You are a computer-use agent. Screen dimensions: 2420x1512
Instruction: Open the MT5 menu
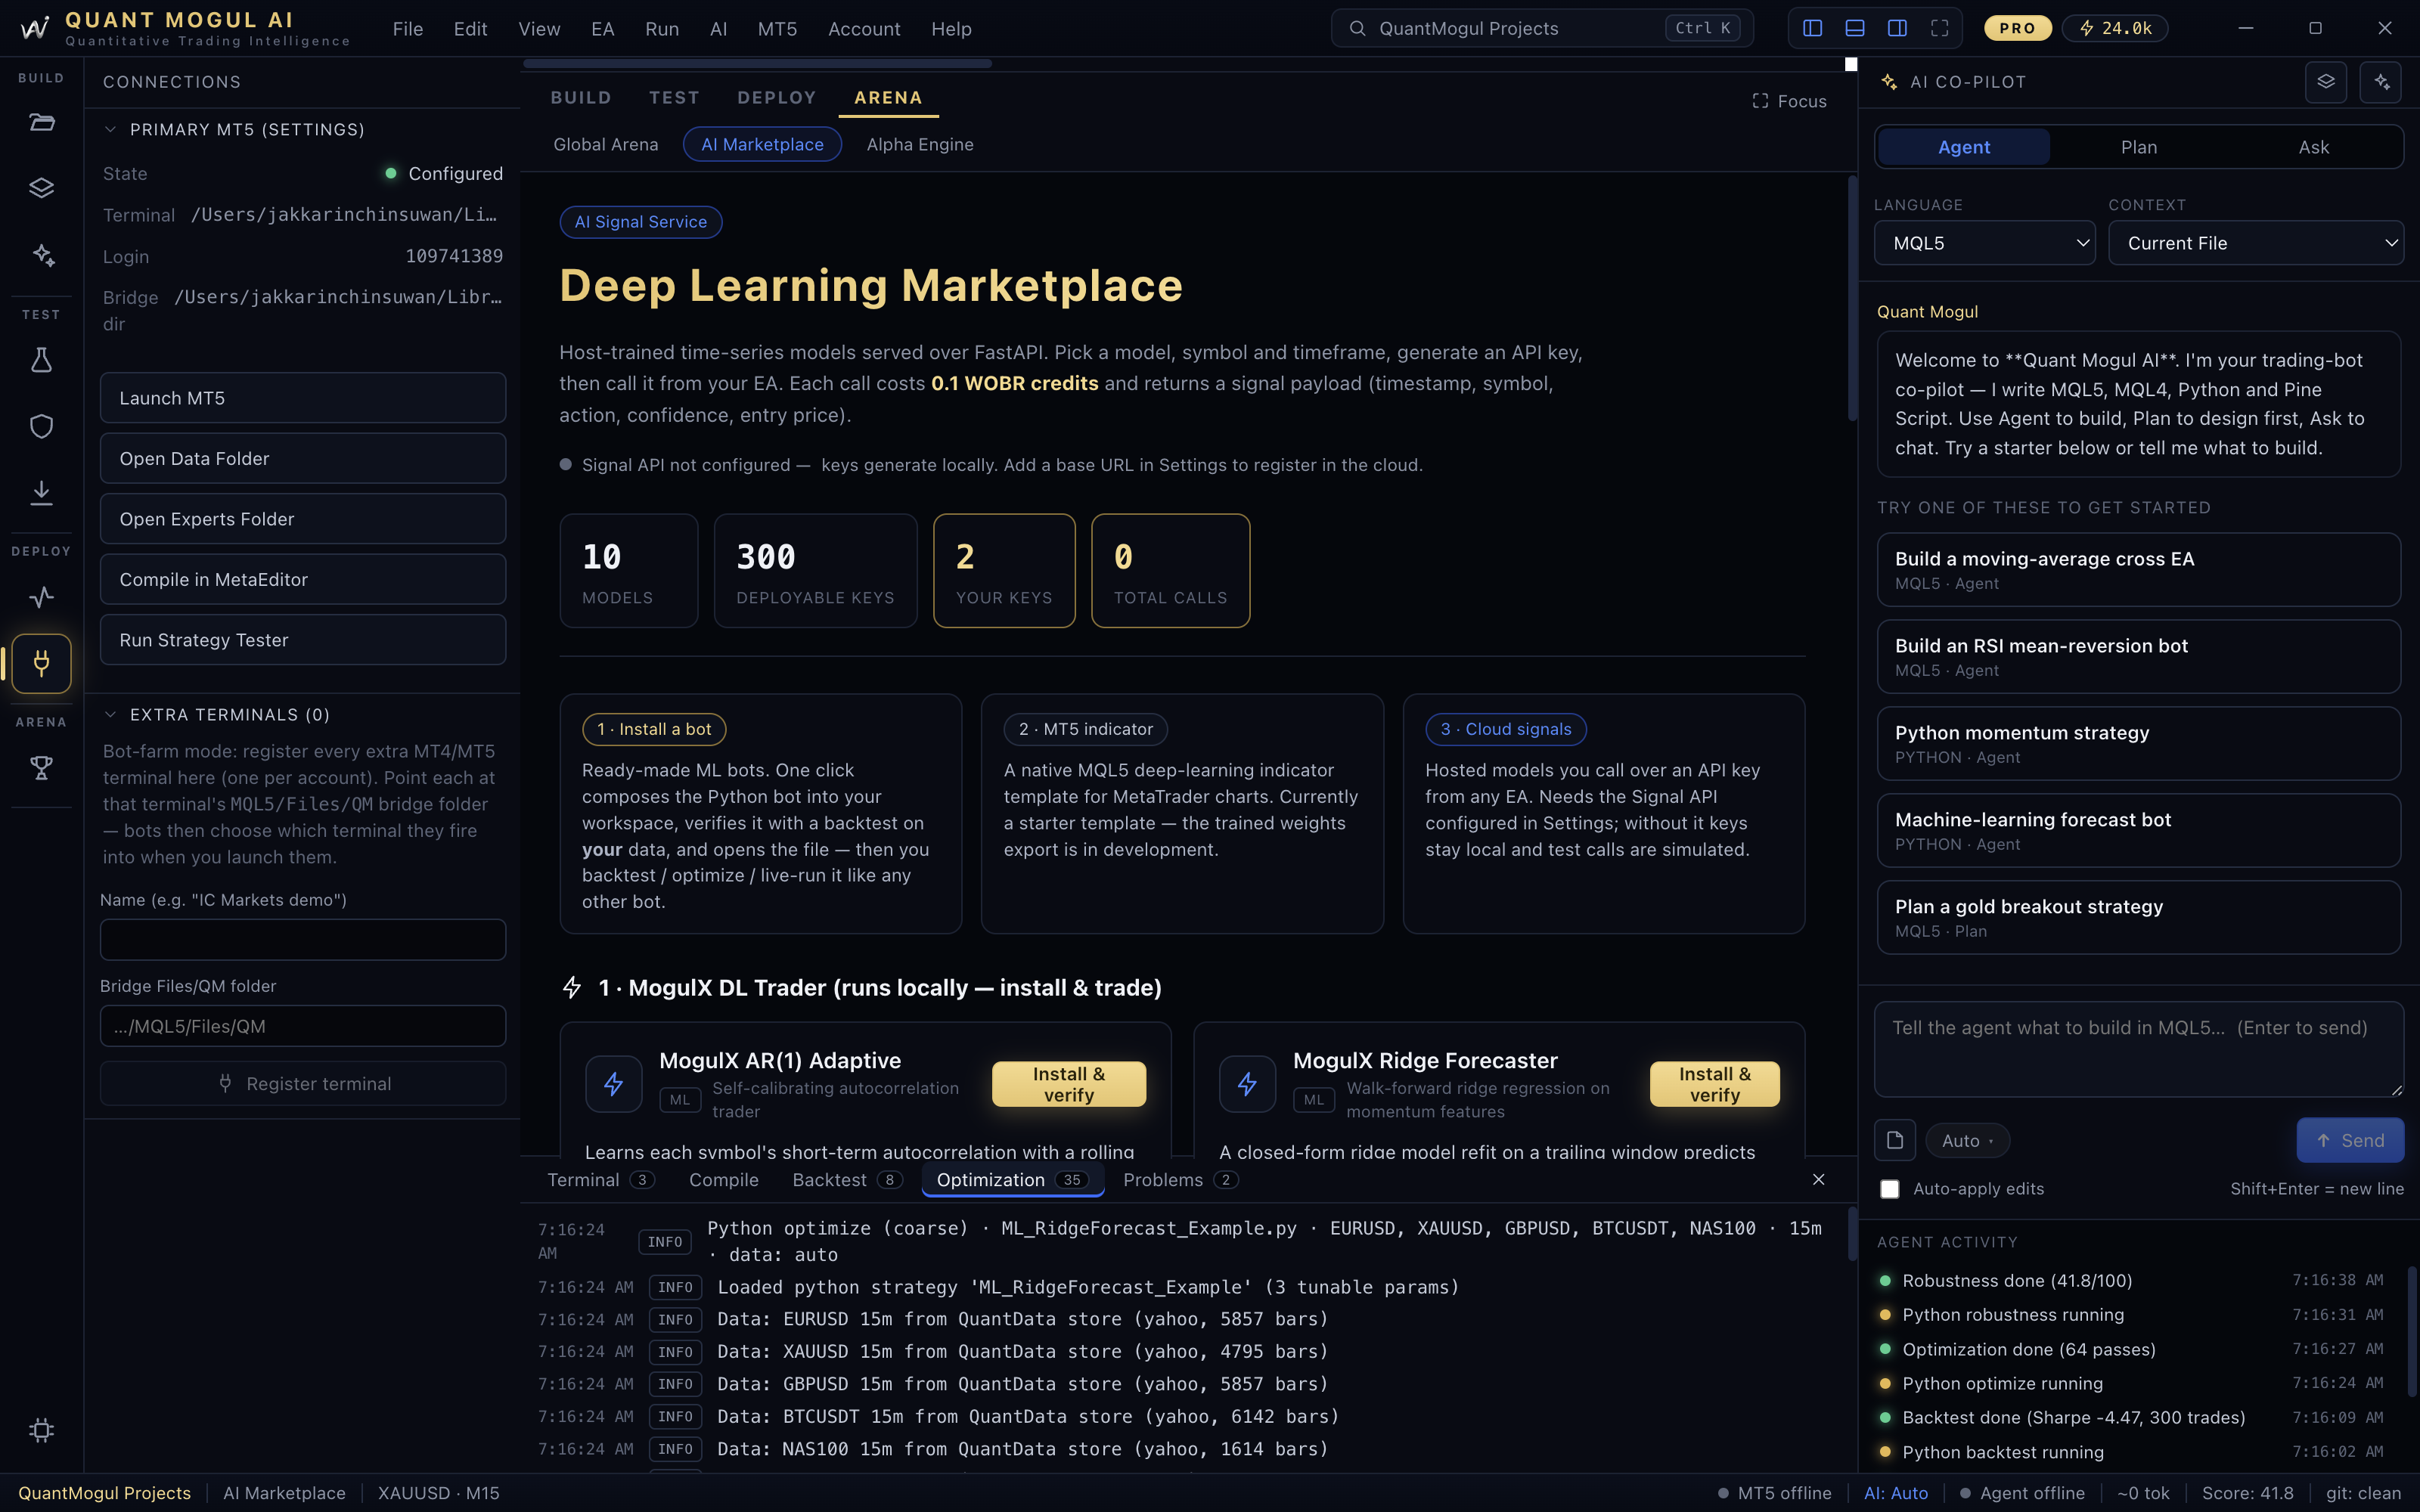[777, 29]
